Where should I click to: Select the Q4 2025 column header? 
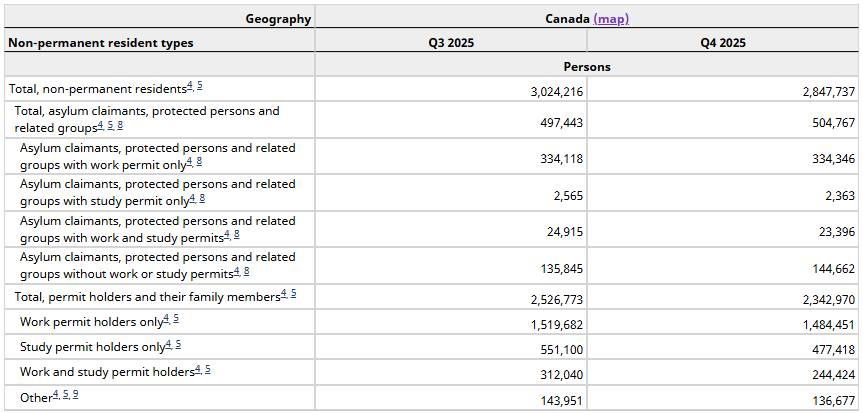coord(723,40)
